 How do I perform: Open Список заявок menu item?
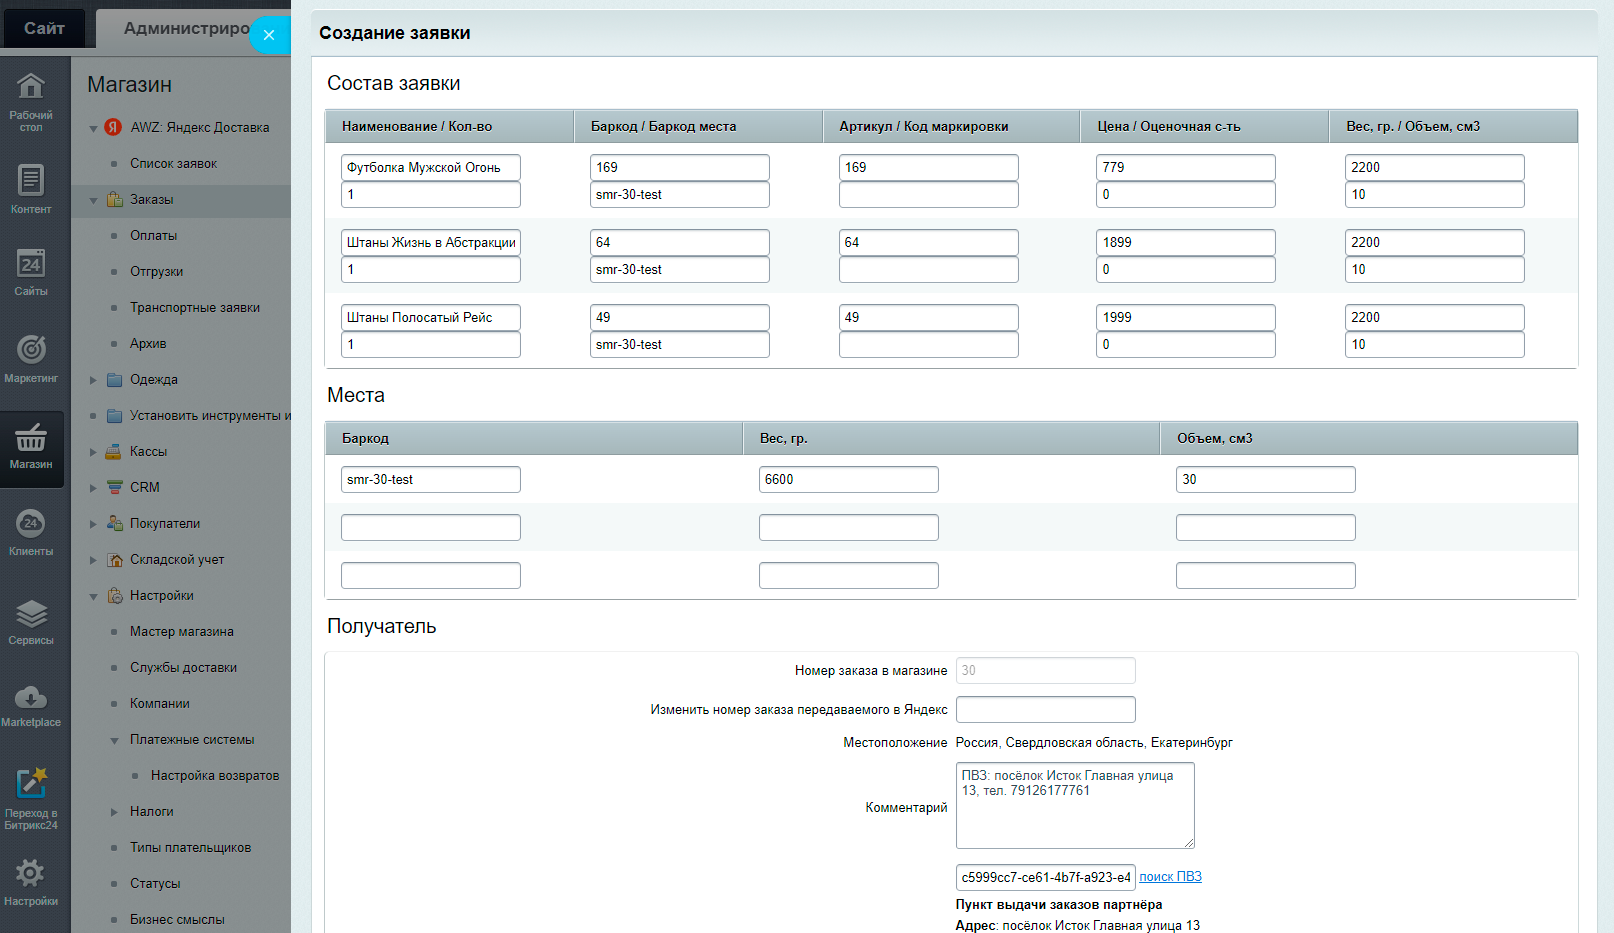(x=173, y=163)
